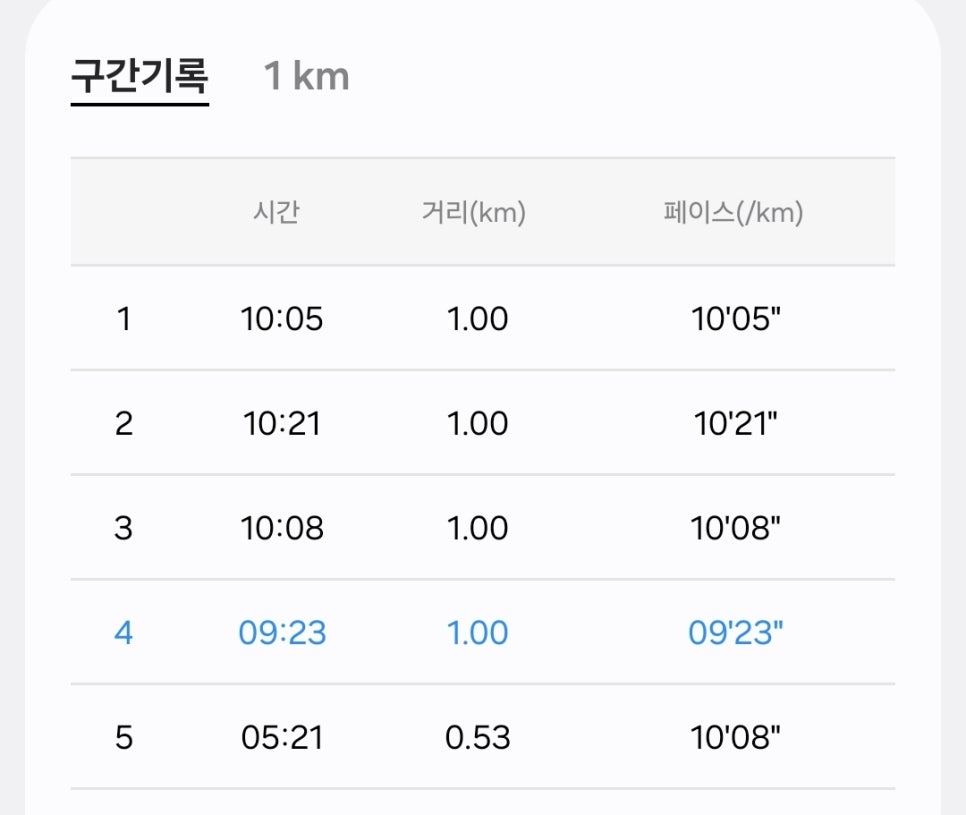The image size is (966, 815).
Task: Select lap row number 2
Action: coord(483,423)
